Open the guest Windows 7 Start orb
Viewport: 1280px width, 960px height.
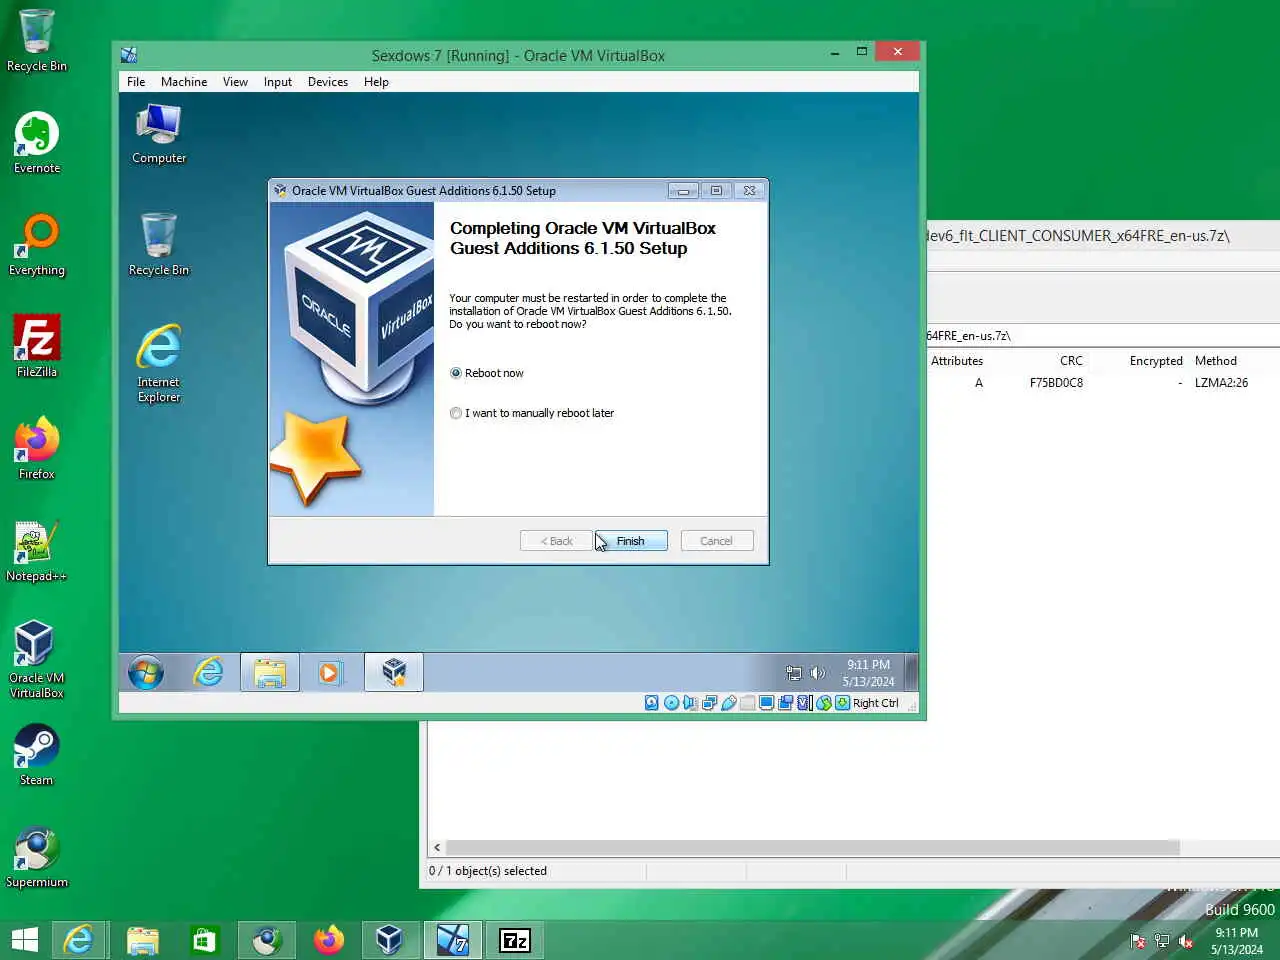[x=146, y=673]
